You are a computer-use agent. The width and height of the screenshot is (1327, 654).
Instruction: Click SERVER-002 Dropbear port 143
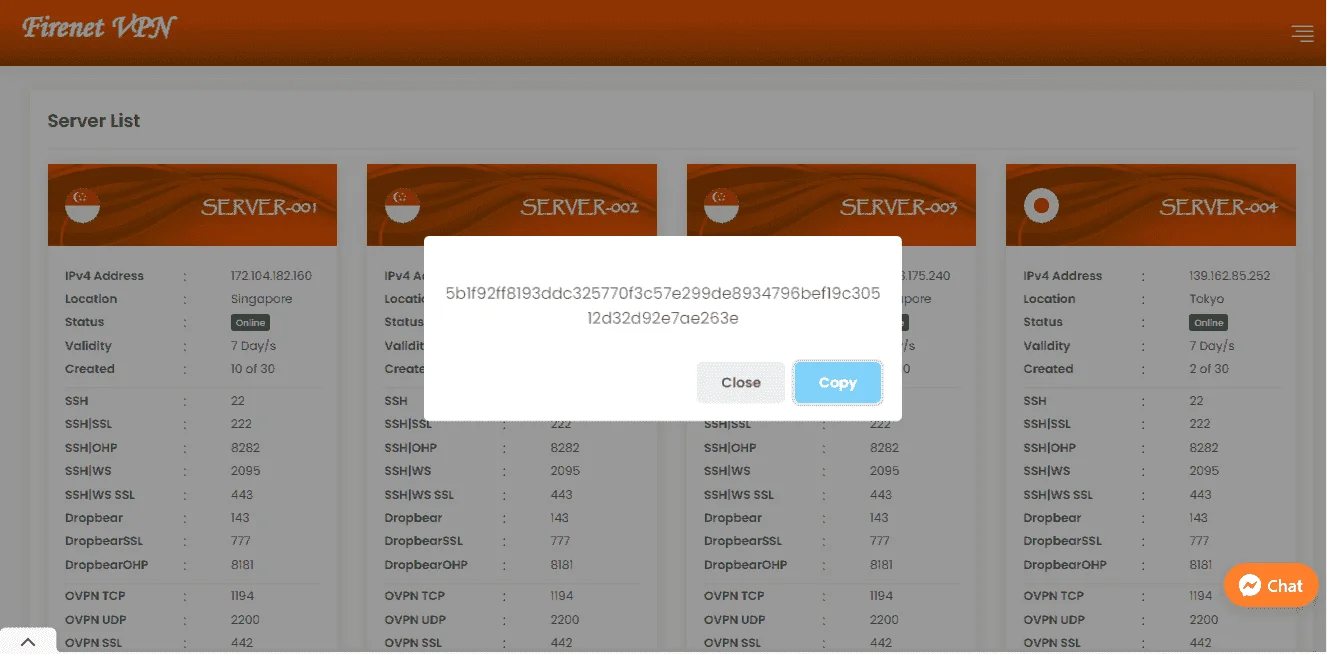pyautogui.click(x=560, y=518)
